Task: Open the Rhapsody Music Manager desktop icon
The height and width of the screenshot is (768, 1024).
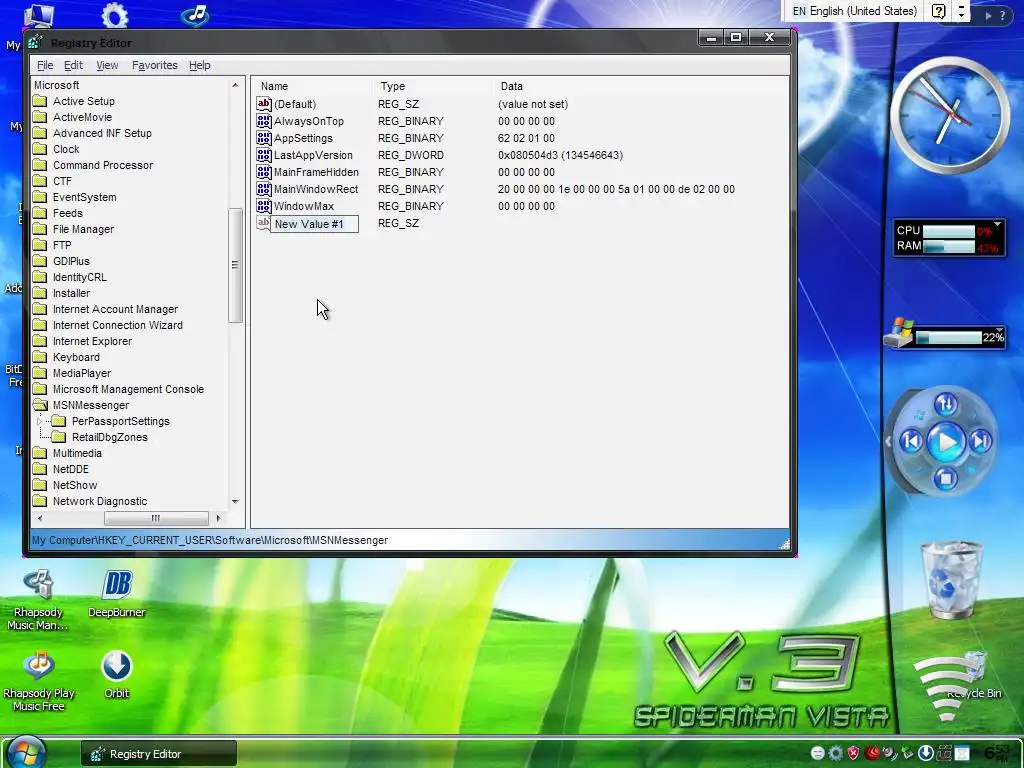Action: click(x=38, y=600)
